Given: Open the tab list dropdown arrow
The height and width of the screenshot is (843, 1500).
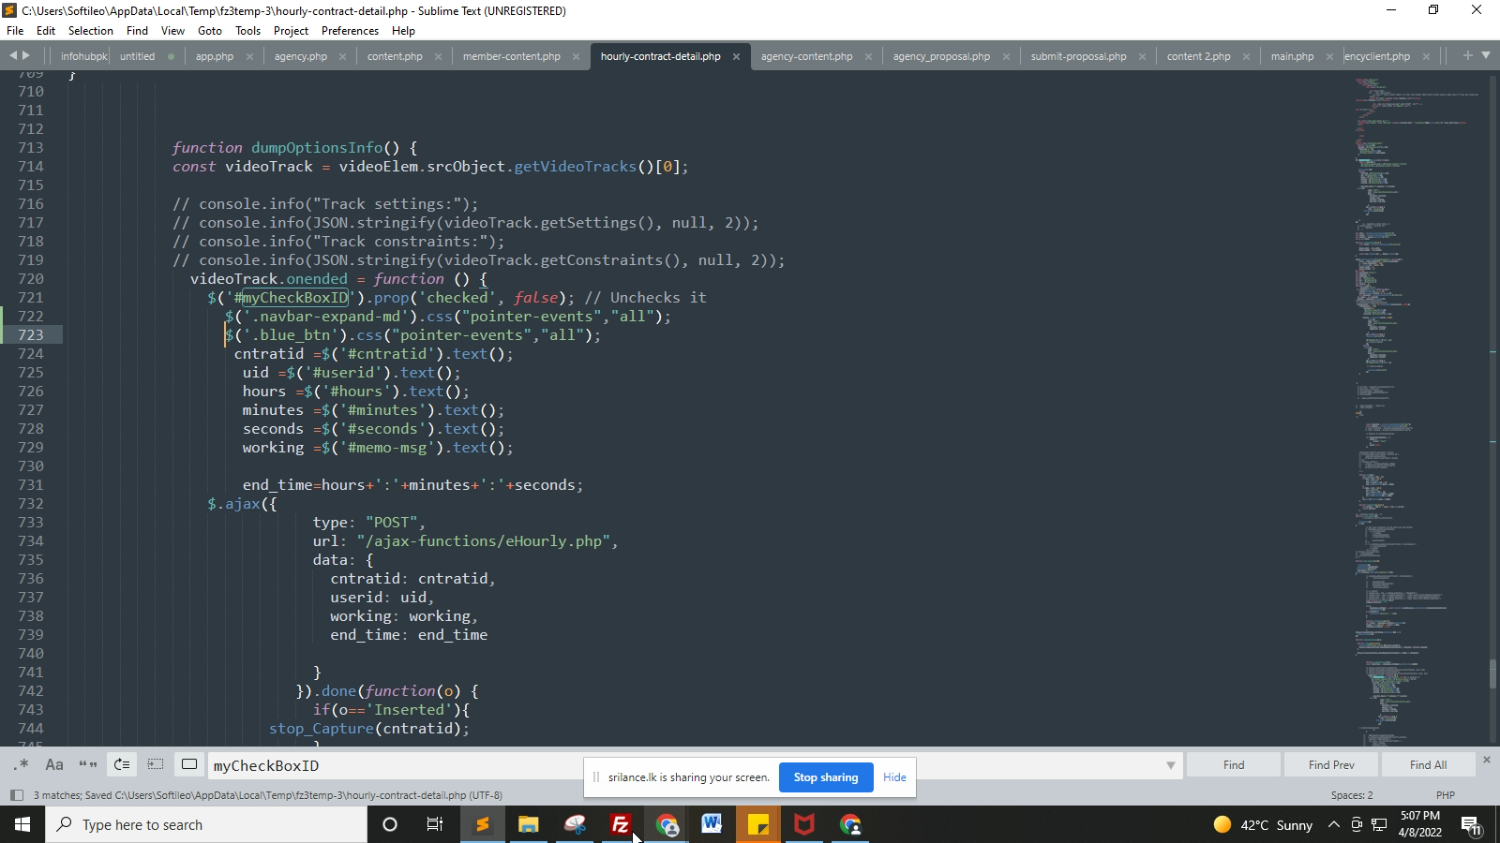Looking at the screenshot, I should 1486,56.
